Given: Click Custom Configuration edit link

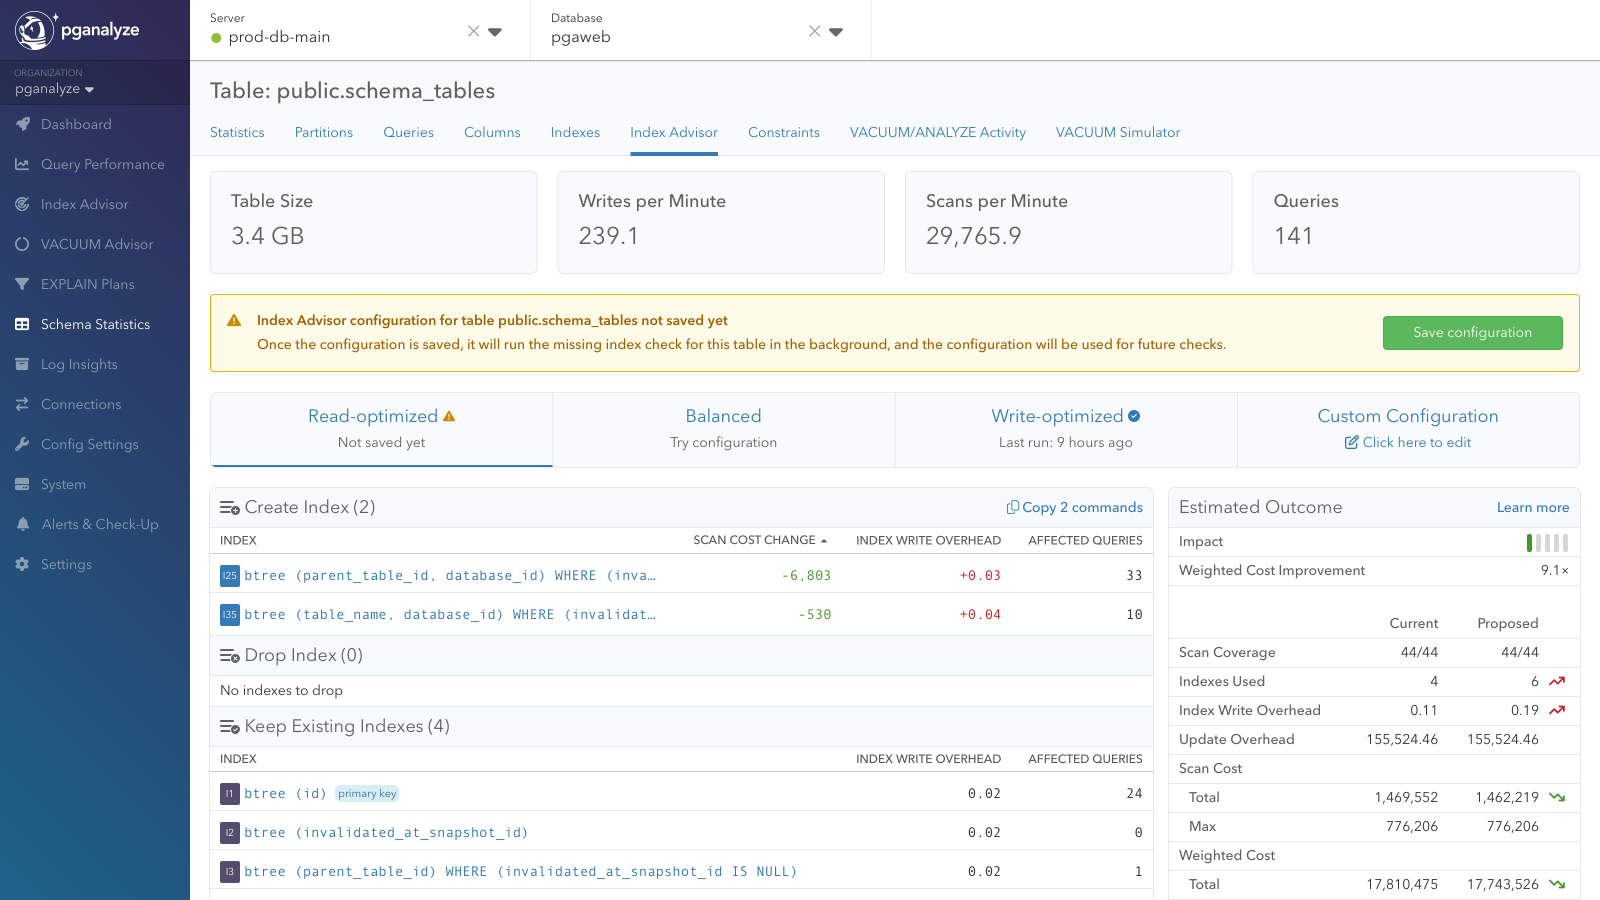Looking at the screenshot, I should tap(1408, 442).
